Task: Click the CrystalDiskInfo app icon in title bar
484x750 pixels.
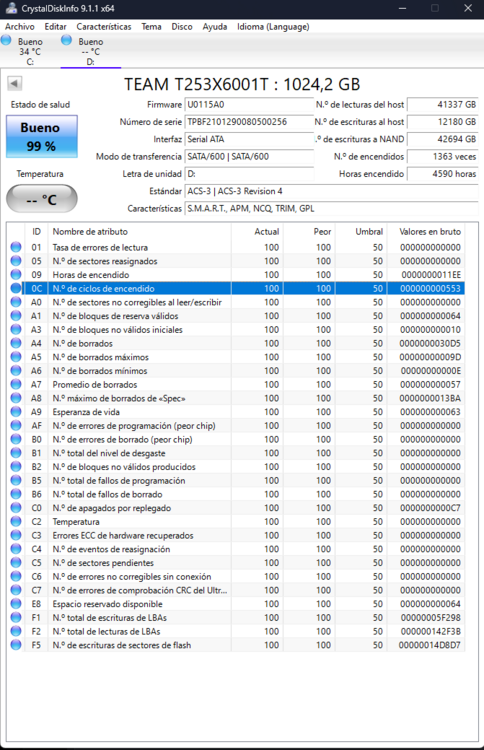Action: click(x=11, y=8)
